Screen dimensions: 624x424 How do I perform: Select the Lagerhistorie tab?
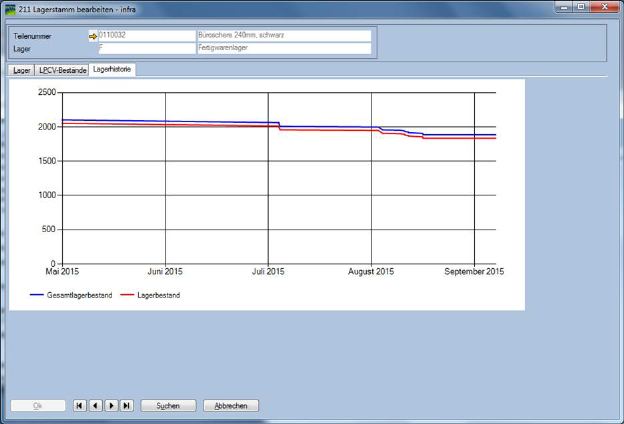coord(112,70)
